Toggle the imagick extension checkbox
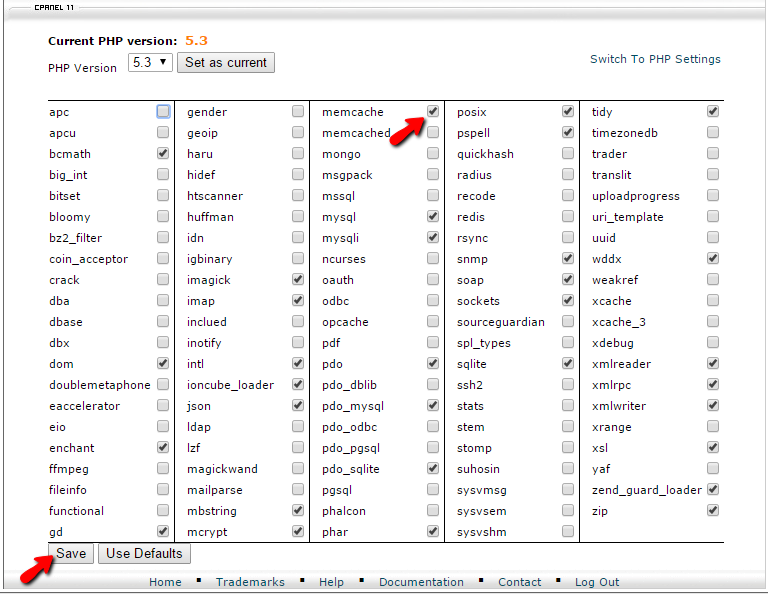The image size is (768, 594). 298,280
